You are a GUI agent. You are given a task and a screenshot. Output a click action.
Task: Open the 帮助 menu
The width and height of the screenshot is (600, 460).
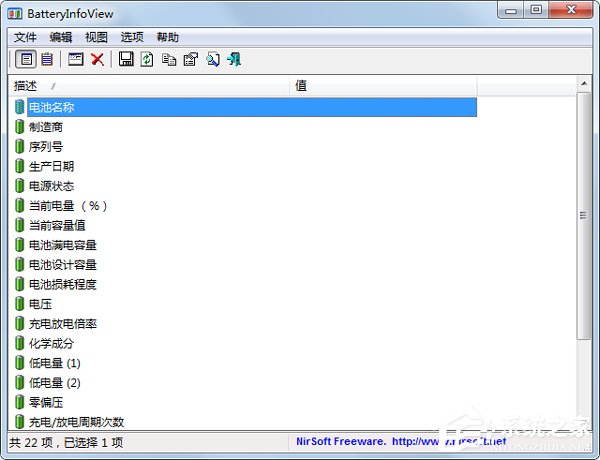coord(168,37)
